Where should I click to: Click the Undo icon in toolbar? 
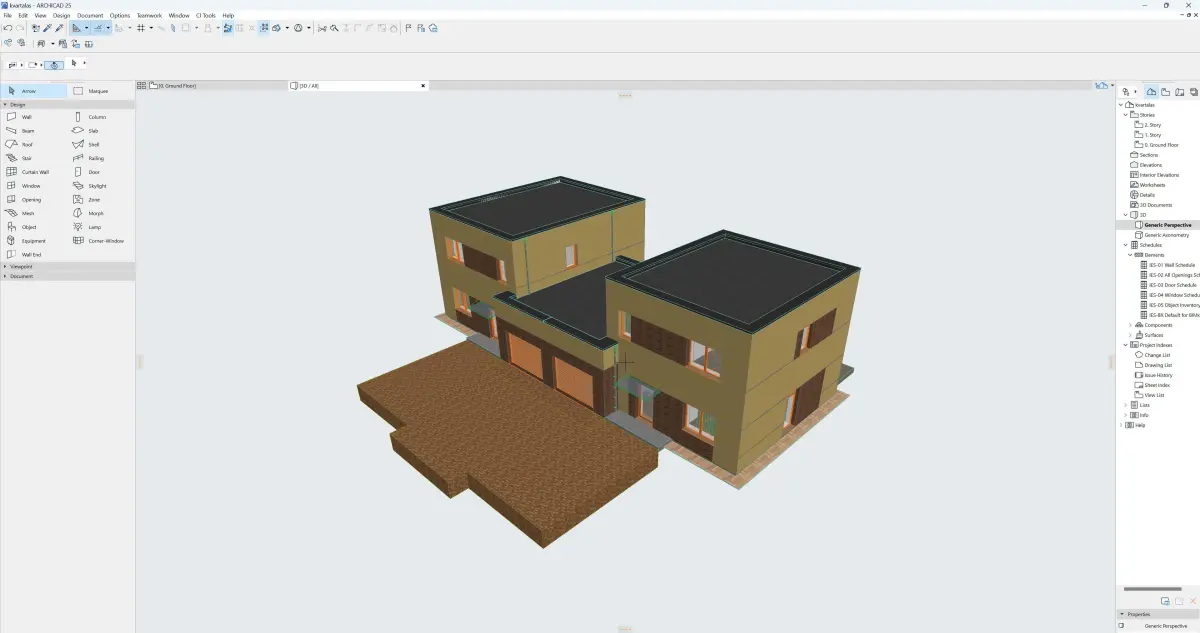pyautogui.click(x=8, y=28)
